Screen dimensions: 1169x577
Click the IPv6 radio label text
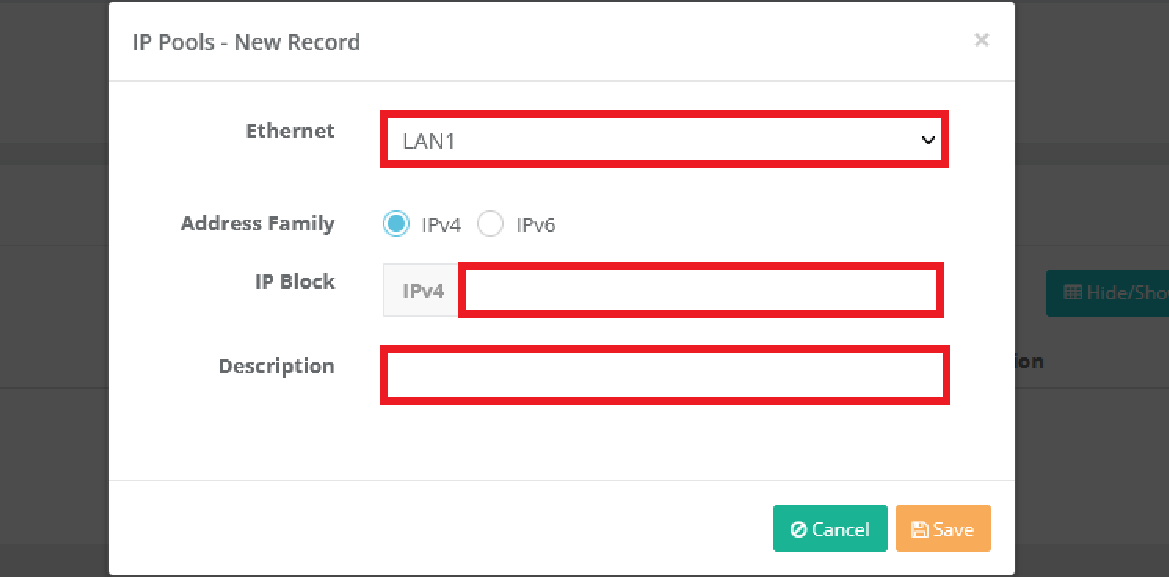535,225
